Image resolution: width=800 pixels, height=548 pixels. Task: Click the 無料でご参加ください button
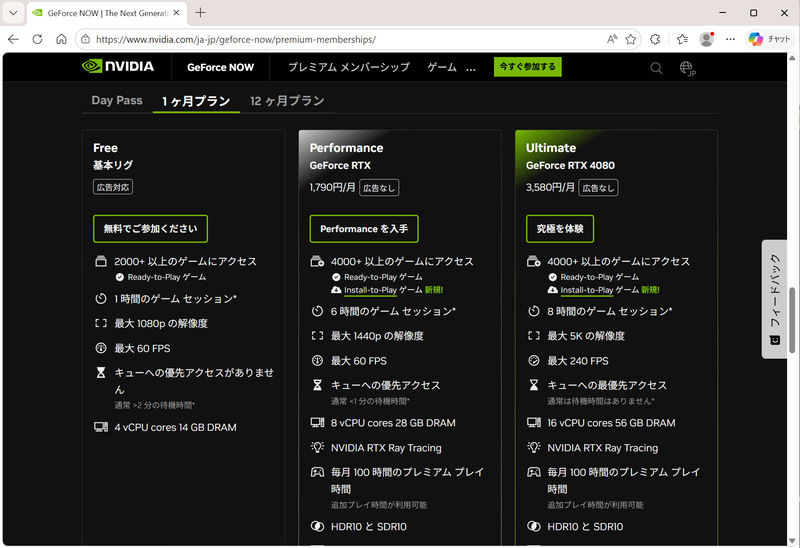click(x=151, y=229)
